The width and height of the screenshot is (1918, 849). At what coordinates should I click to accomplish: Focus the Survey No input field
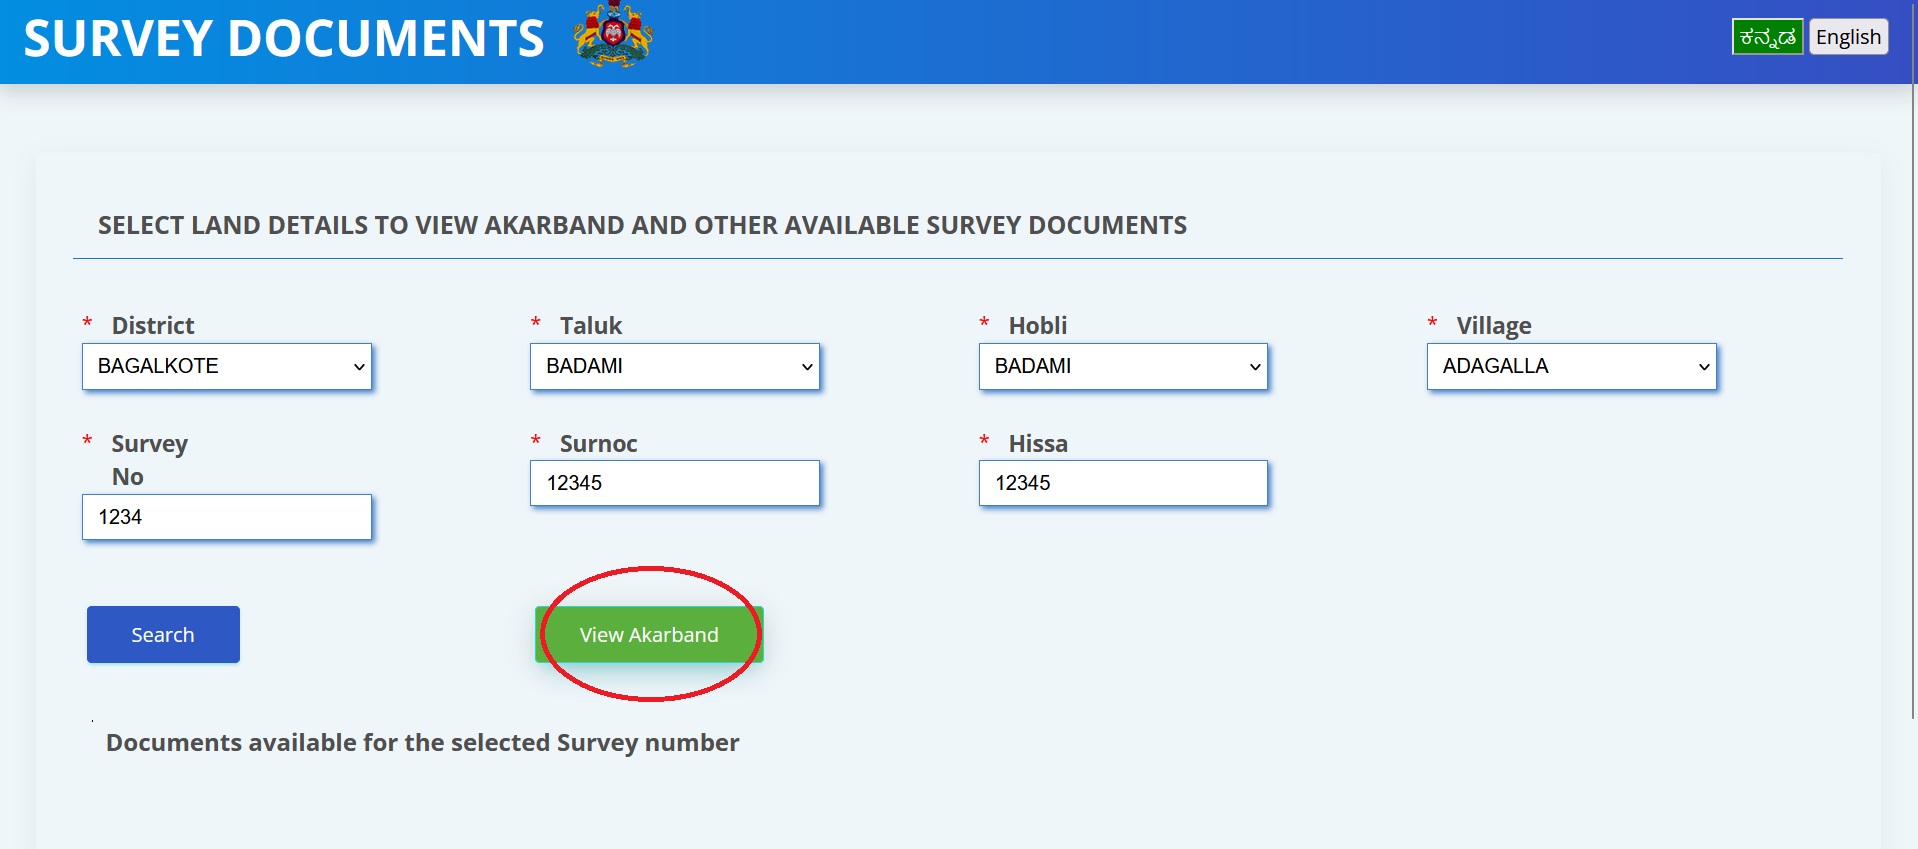[227, 517]
